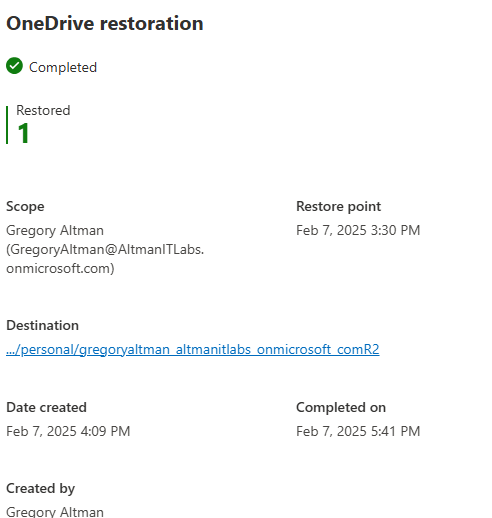Open the personal/gregoryaltman destination link

[x=193, y=349]
